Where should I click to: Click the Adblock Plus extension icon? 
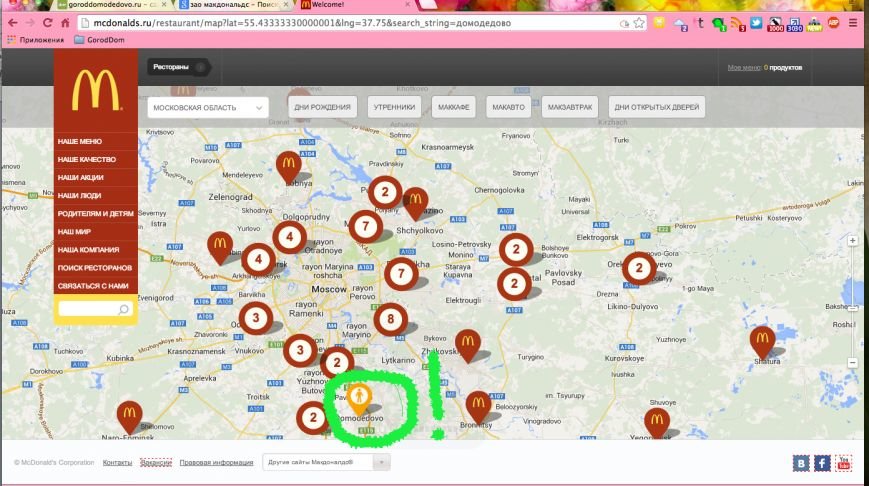[x=834, y=23]
